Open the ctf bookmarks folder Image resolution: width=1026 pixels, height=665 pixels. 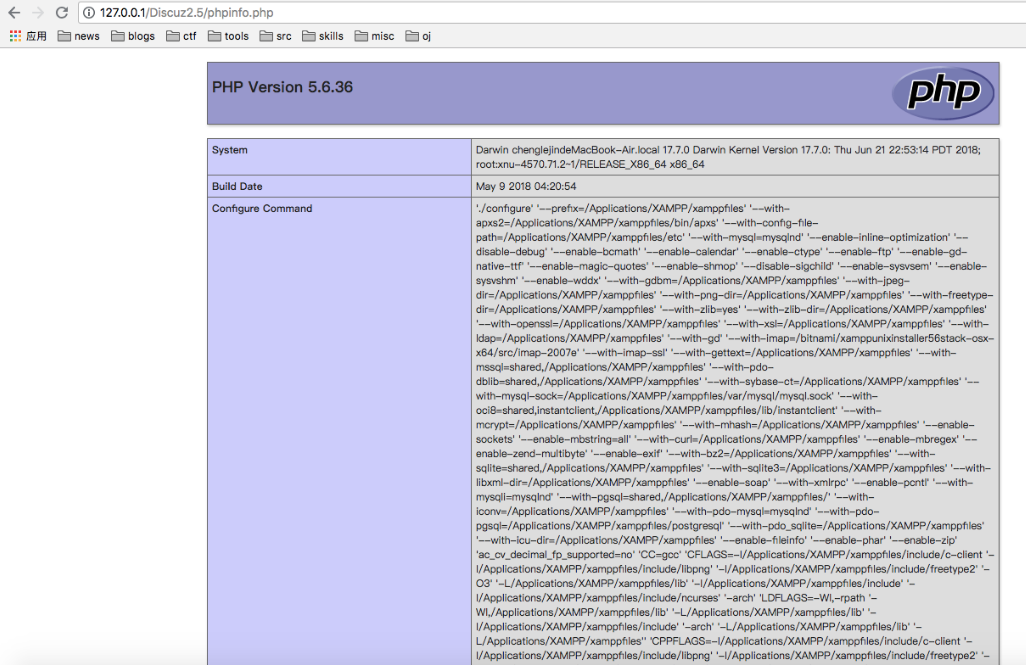(181, 36)
